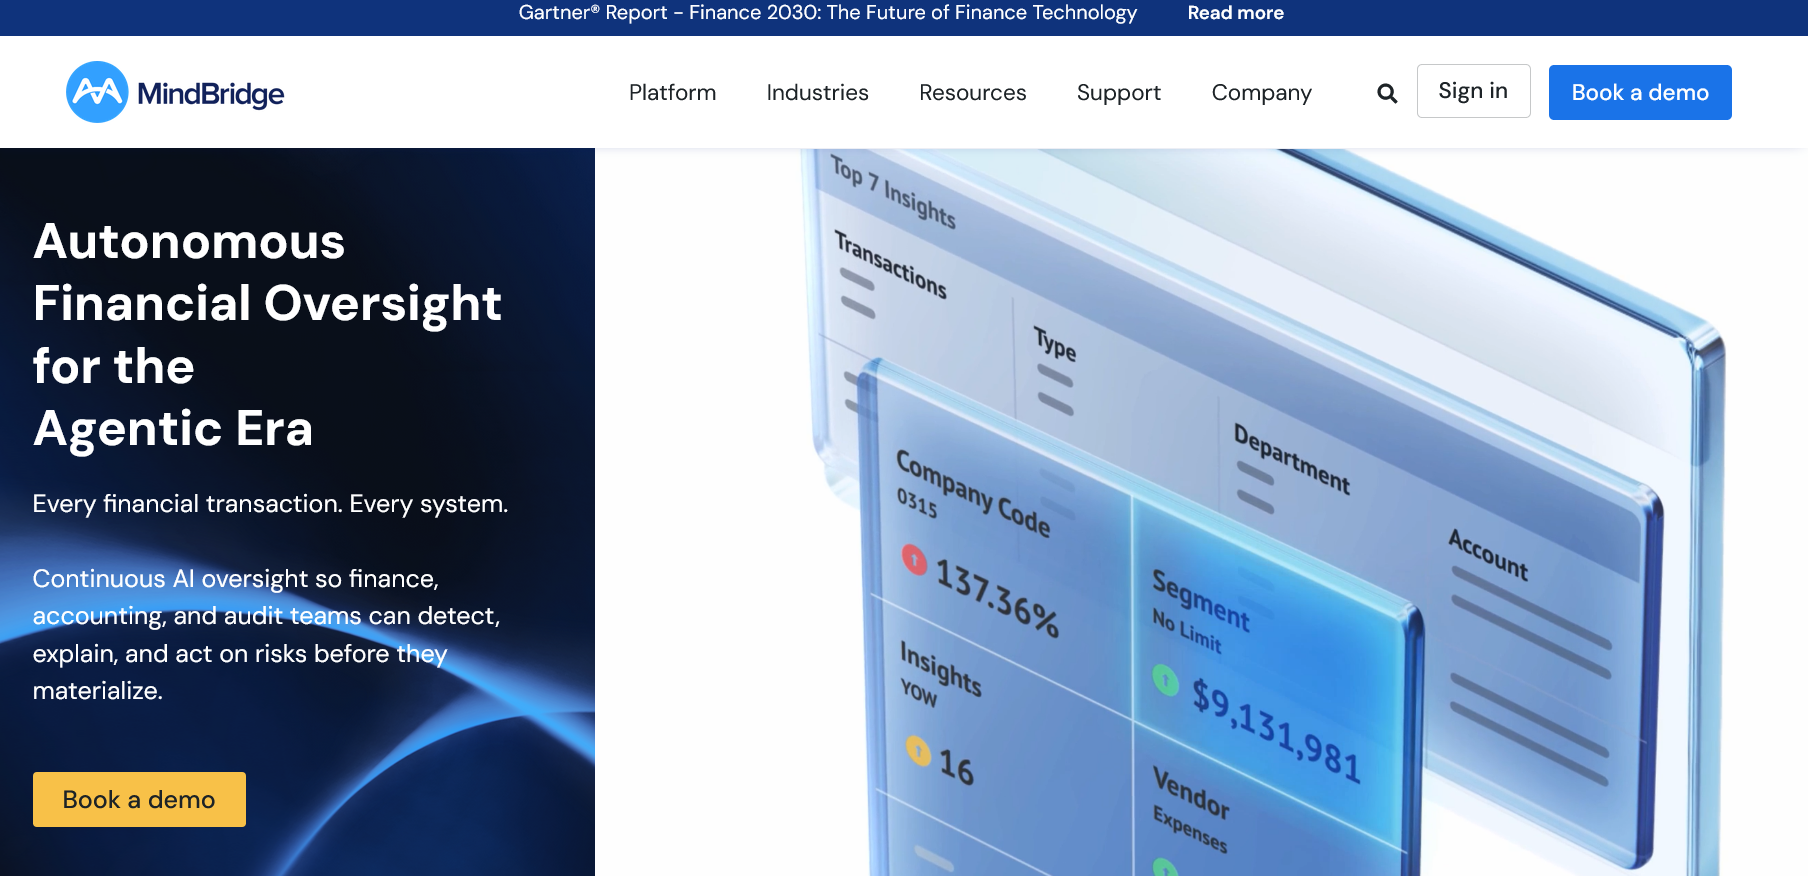This screenshot has width=1808, height=876.
Task: Open the Support menu
Action: (1118, 92)
